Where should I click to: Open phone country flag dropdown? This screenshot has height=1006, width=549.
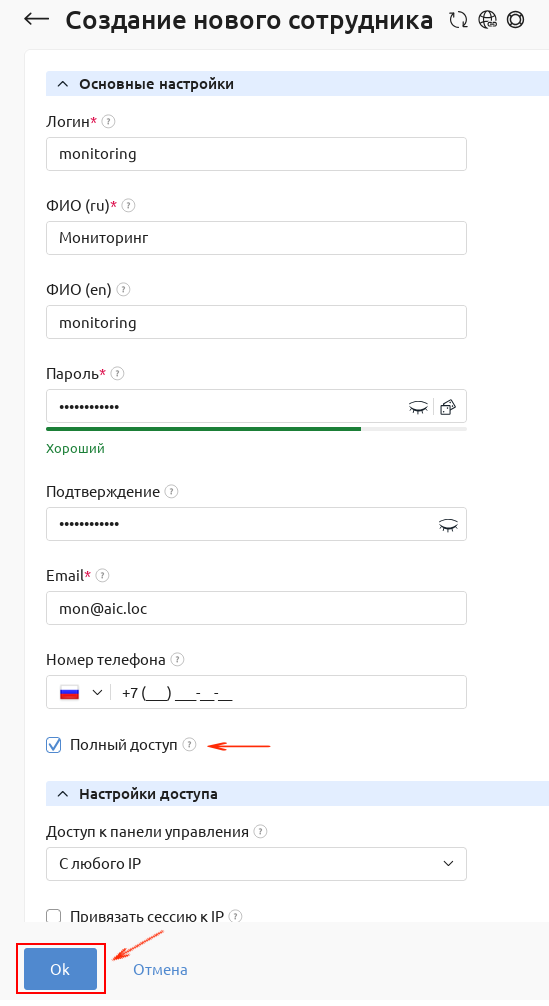(81, 692)
